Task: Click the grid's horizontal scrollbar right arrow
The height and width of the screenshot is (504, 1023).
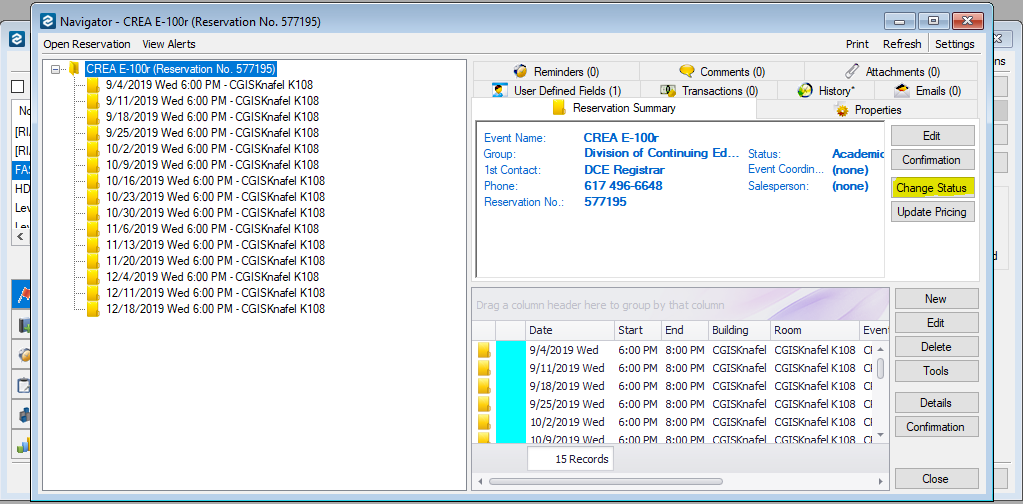Action: (881, 482)
